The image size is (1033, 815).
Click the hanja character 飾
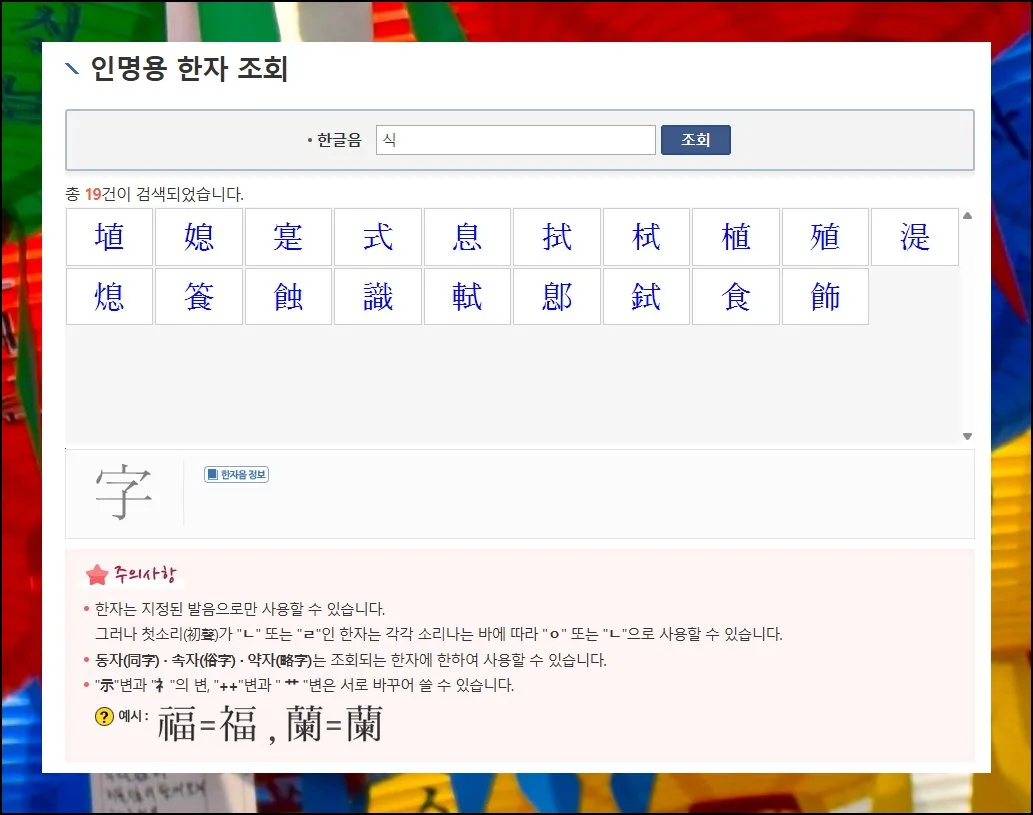coord(825,297)
